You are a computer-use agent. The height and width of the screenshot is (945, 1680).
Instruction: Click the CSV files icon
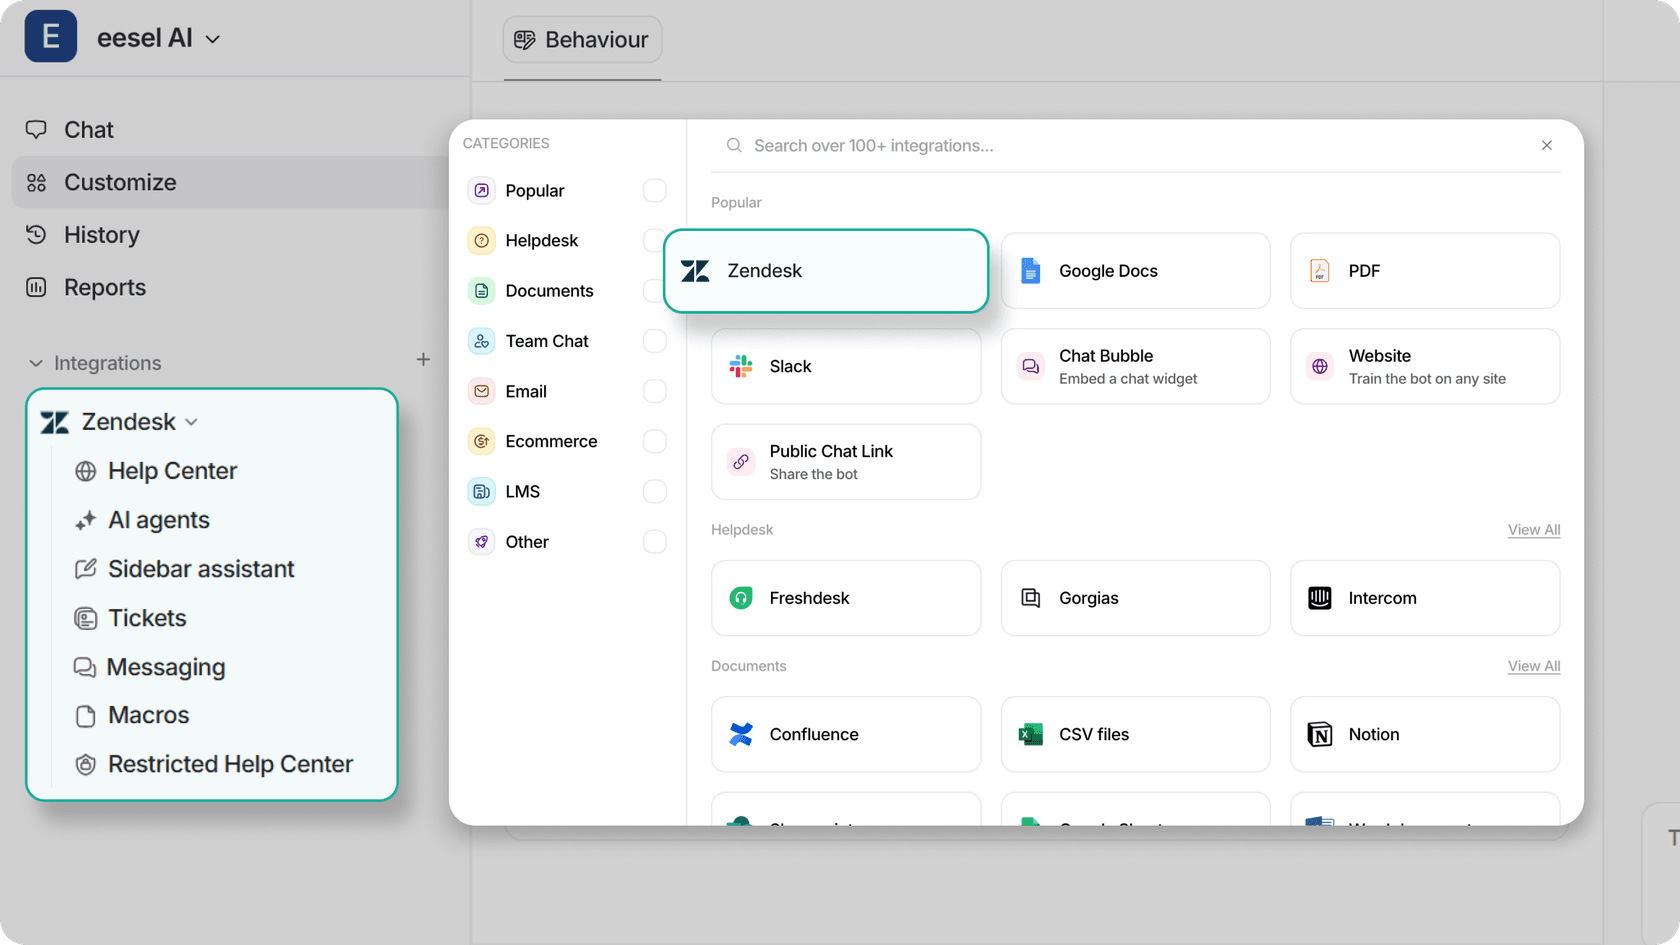pyautogui.click(x=1030, y=734)
